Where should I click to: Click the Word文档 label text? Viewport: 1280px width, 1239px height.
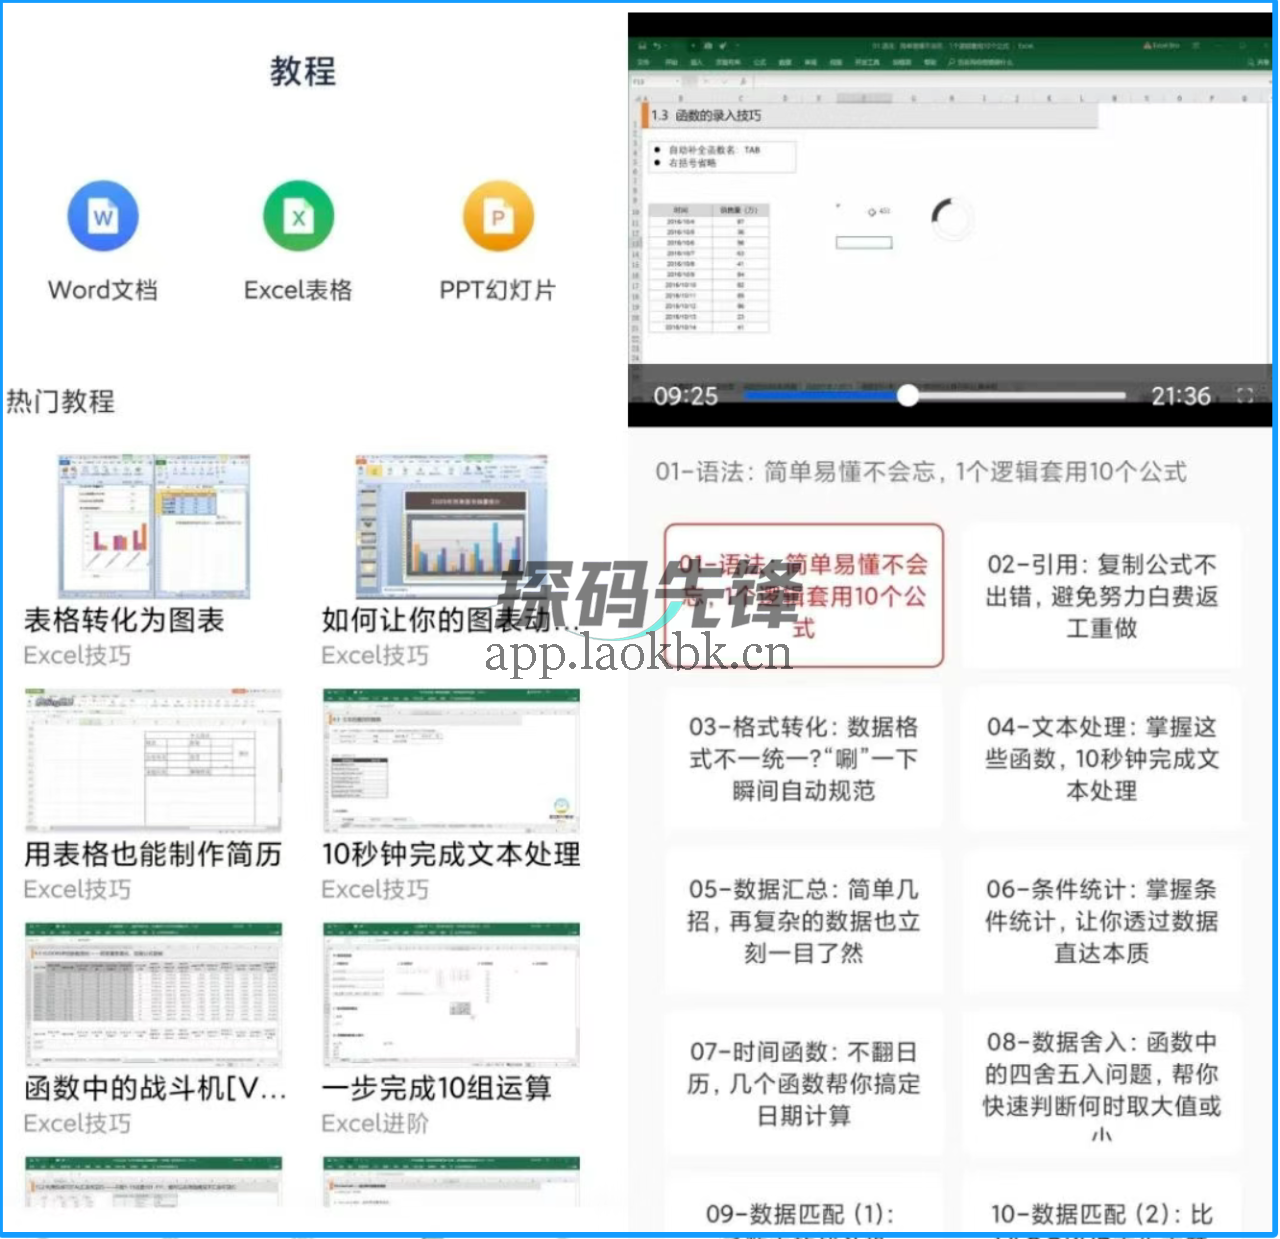pyautogui.click(x=103, y=290)
